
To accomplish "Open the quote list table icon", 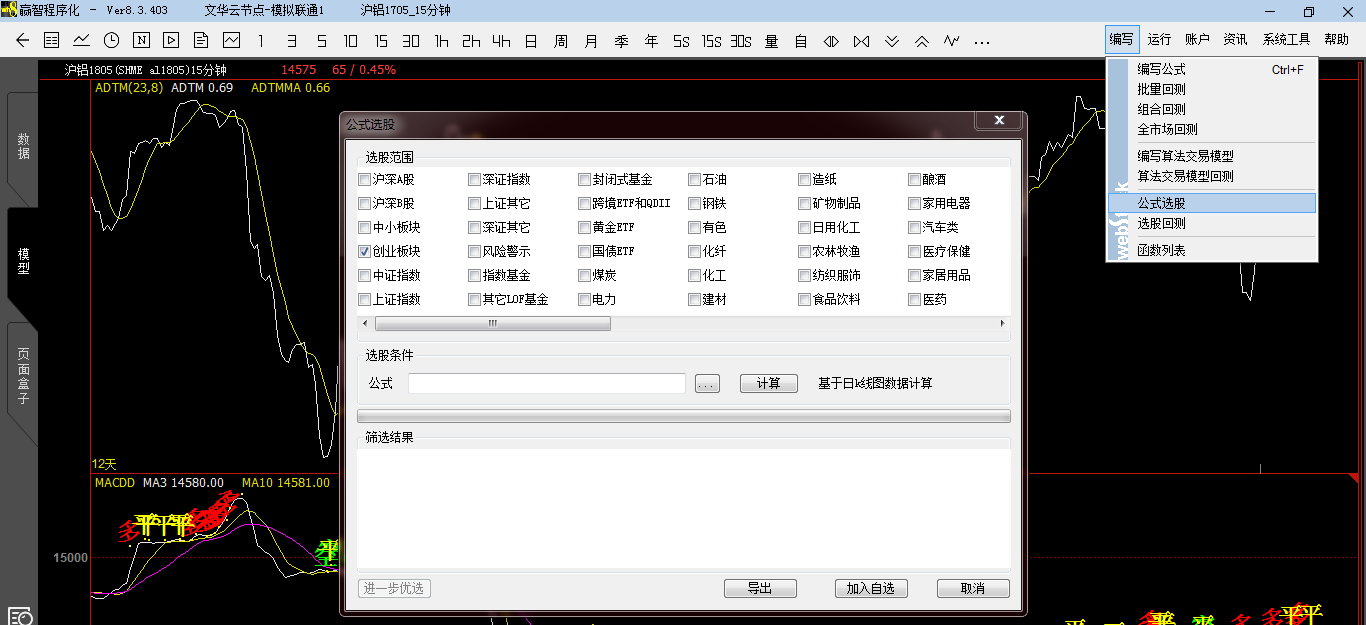I will (x=52, y=41).
